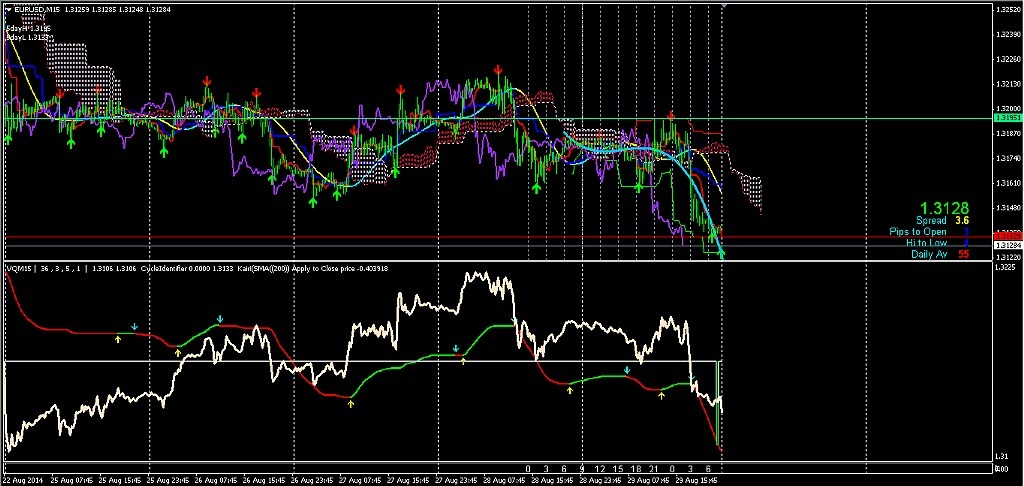Click the 28 Aug 15:45 time label

[552, 480]
